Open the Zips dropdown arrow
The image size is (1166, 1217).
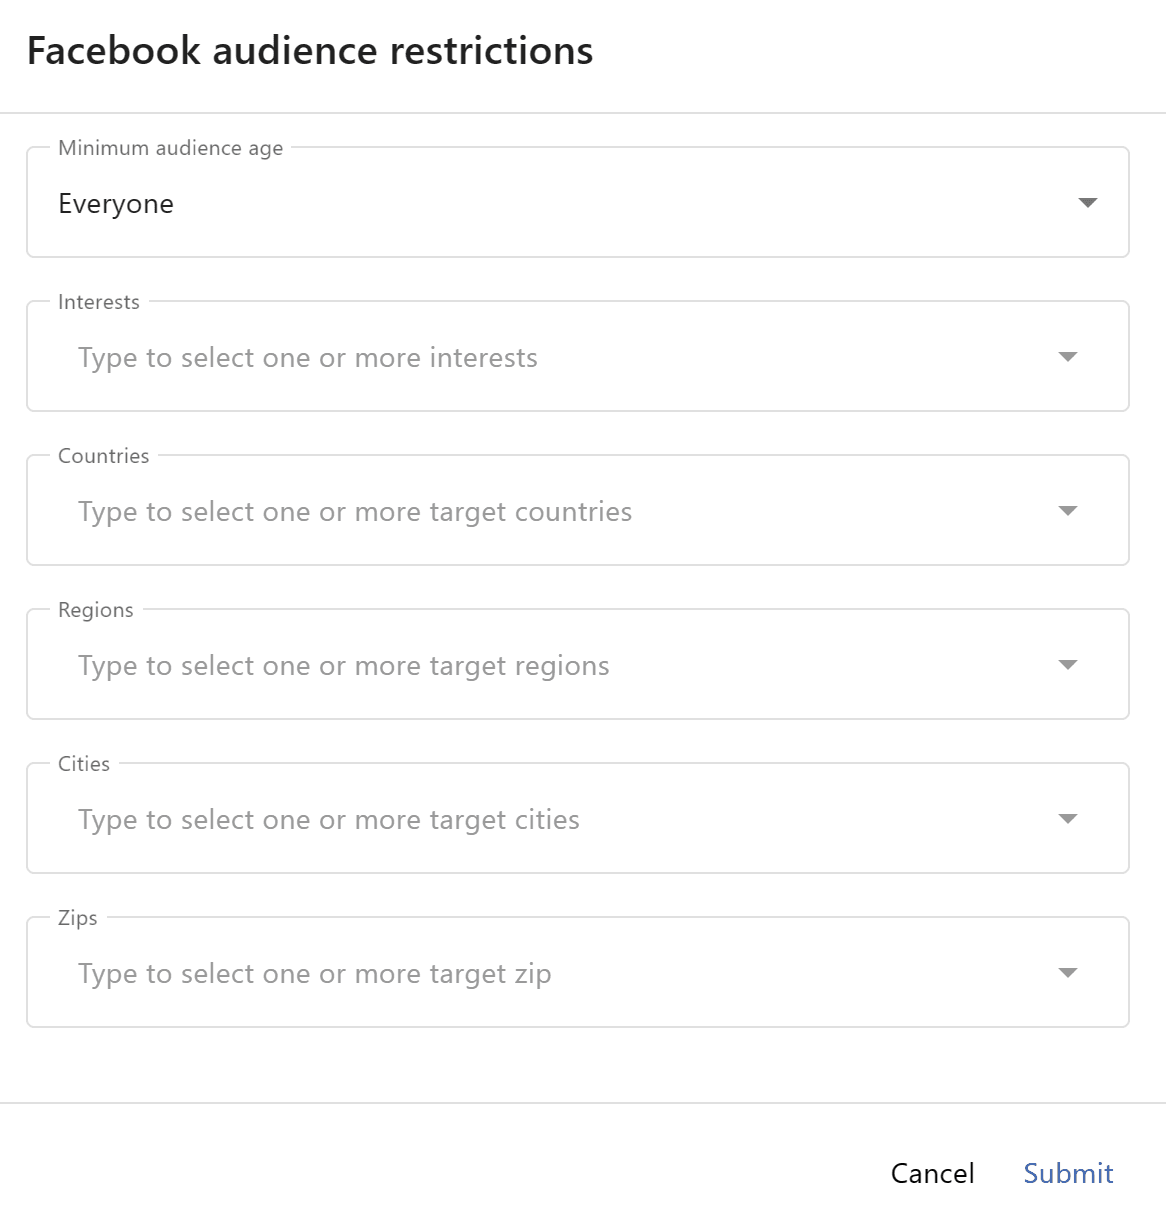tap(1067, 973)
